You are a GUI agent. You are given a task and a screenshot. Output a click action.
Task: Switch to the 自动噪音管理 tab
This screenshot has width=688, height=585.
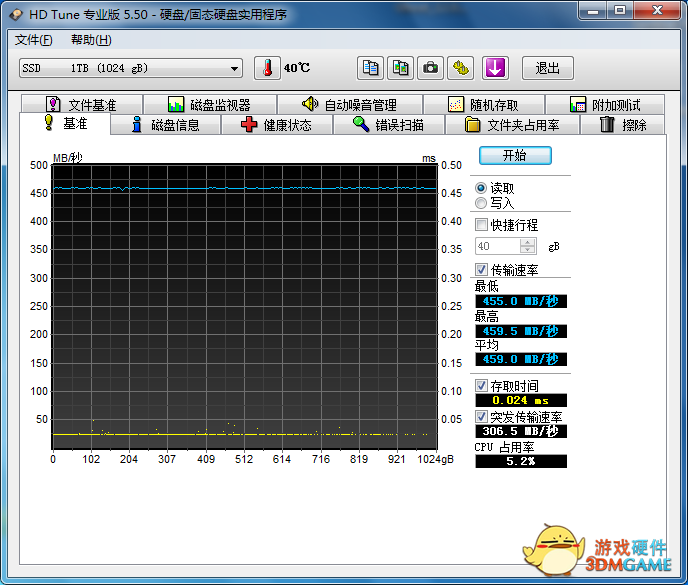(350, 104)
